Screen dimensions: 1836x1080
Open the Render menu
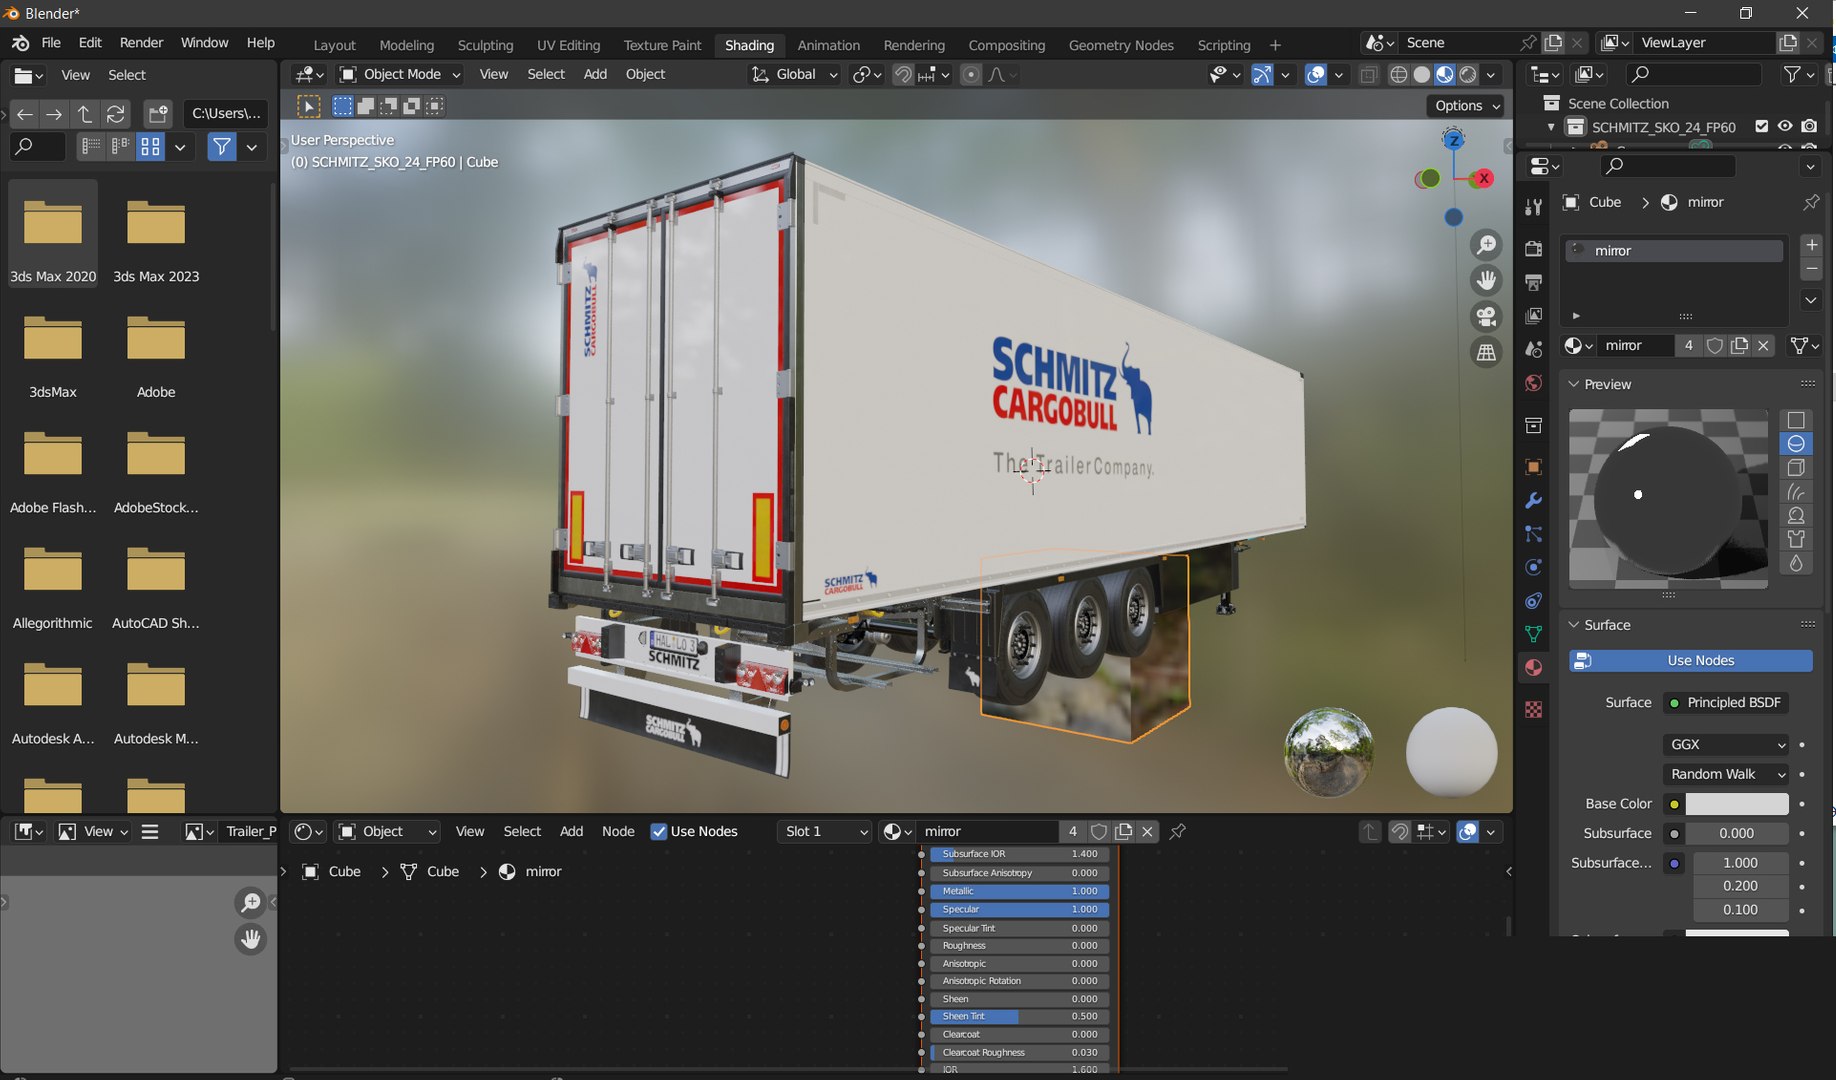[141, 43]
